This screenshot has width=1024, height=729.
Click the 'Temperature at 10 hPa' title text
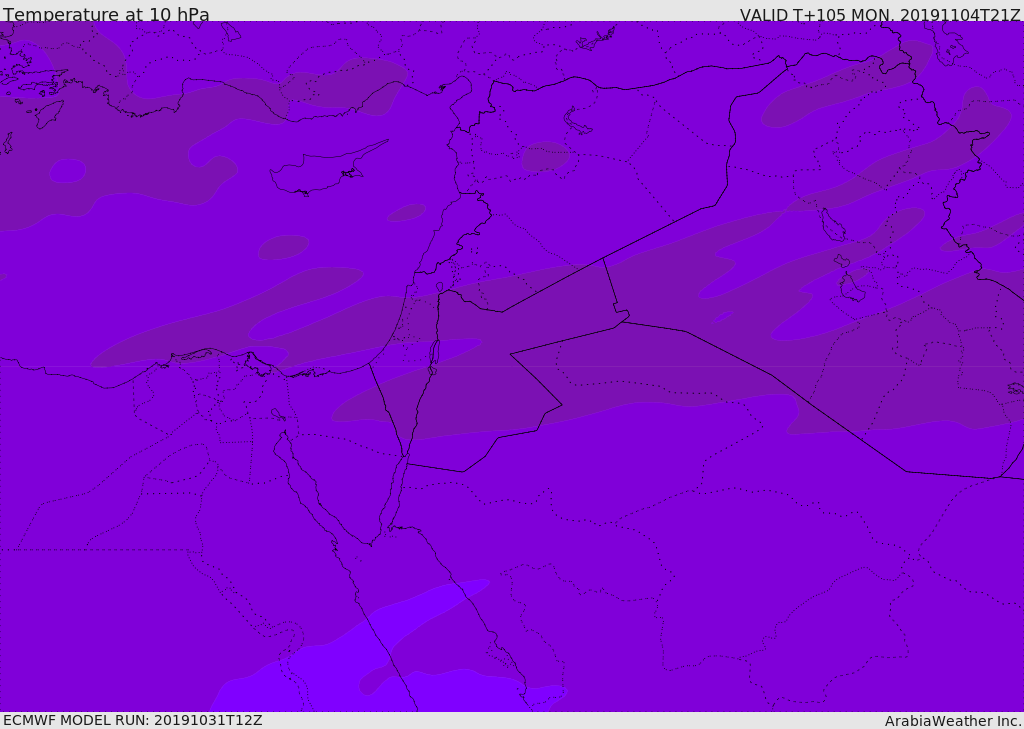pyautogui.click(x=106, y=14)
